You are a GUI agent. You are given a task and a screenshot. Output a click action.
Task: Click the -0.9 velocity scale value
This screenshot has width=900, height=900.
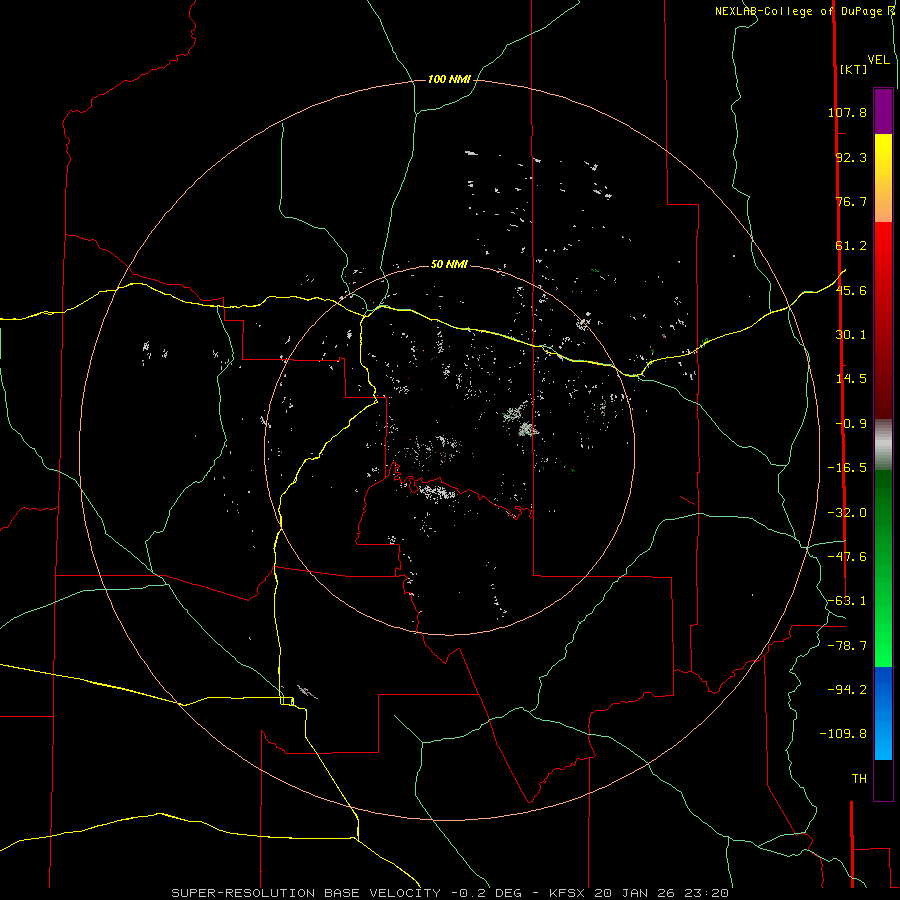(x=851, y=424)
